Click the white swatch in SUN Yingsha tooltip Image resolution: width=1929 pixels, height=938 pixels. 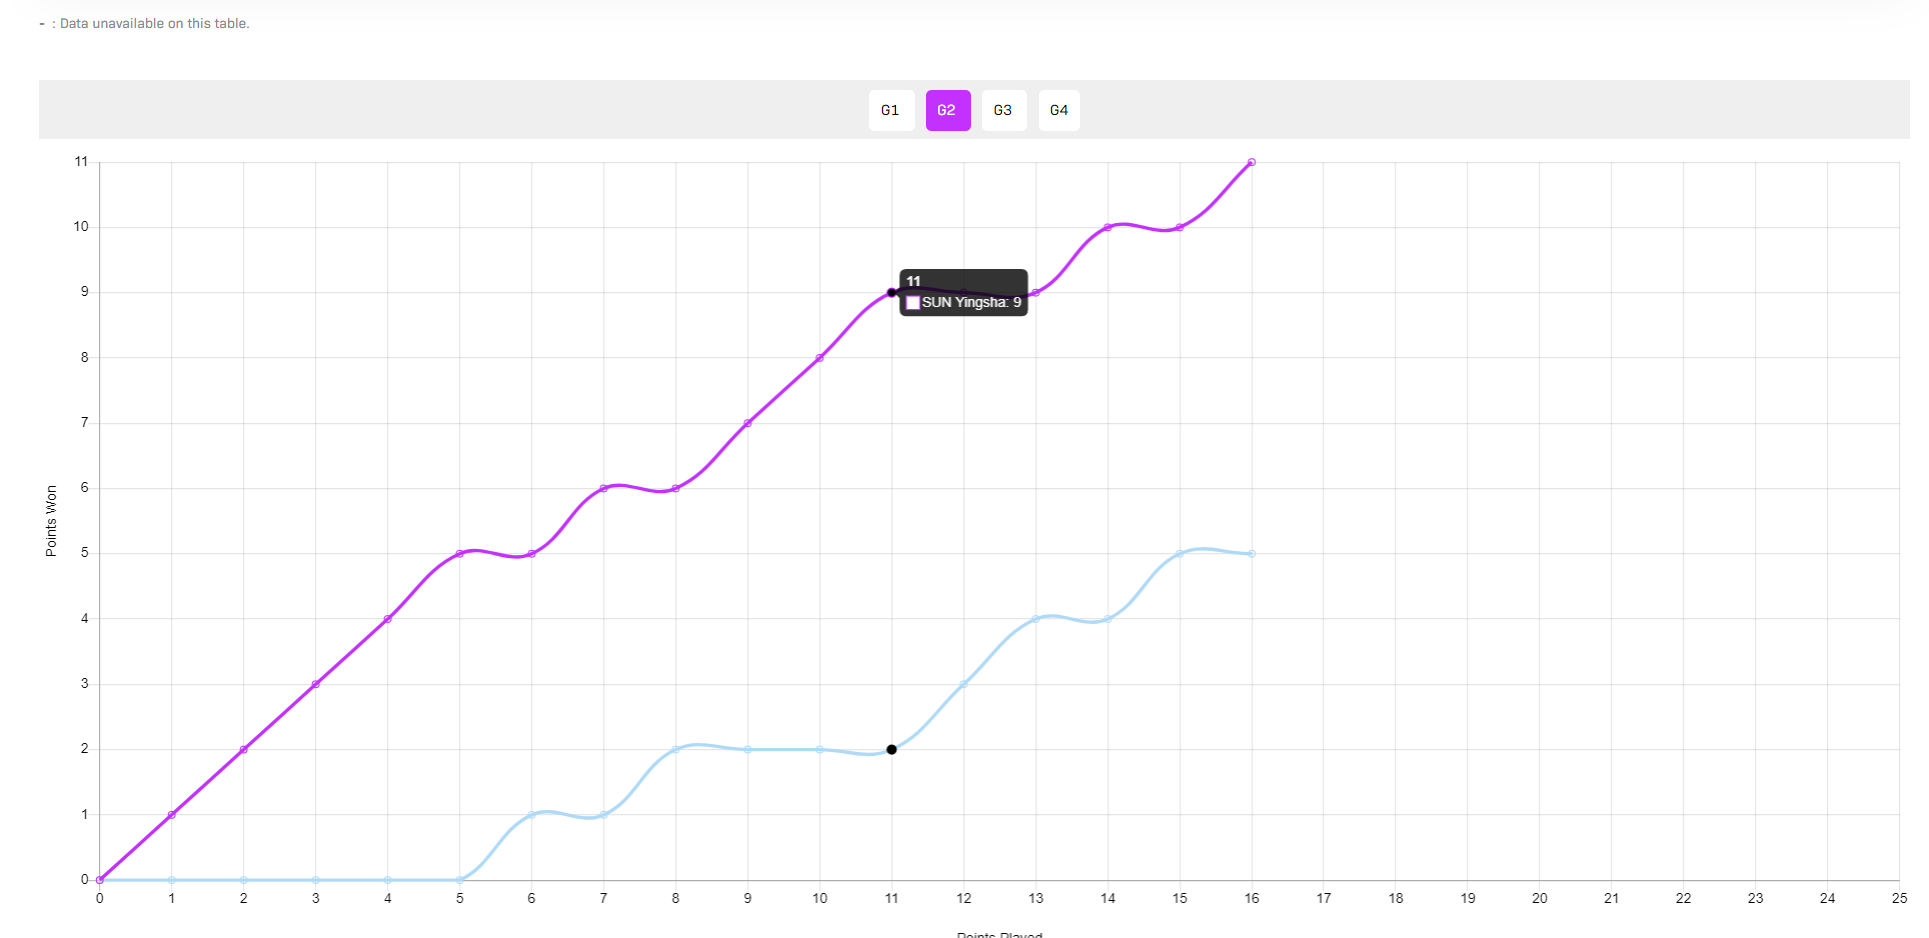[912, 303]
